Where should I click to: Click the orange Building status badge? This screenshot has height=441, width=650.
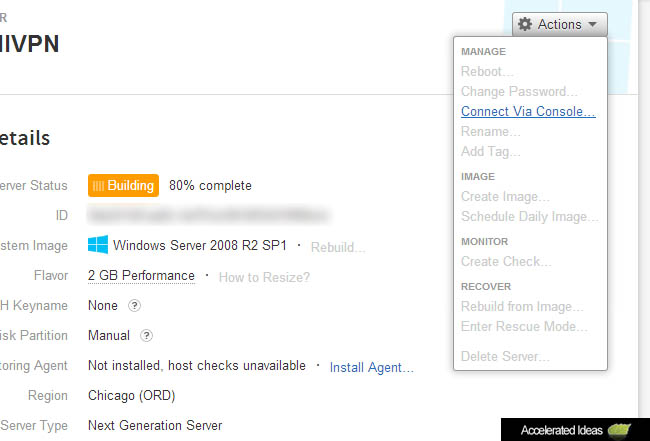[x=123, y=185]
